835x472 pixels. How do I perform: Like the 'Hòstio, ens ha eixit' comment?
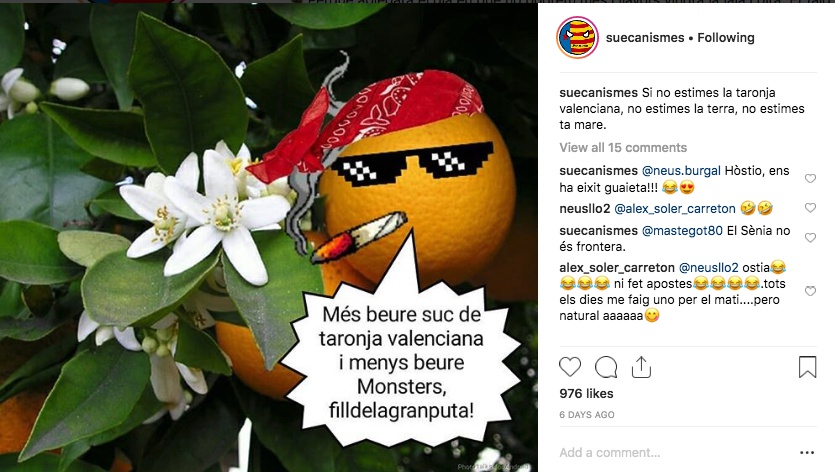coord(810,178)
